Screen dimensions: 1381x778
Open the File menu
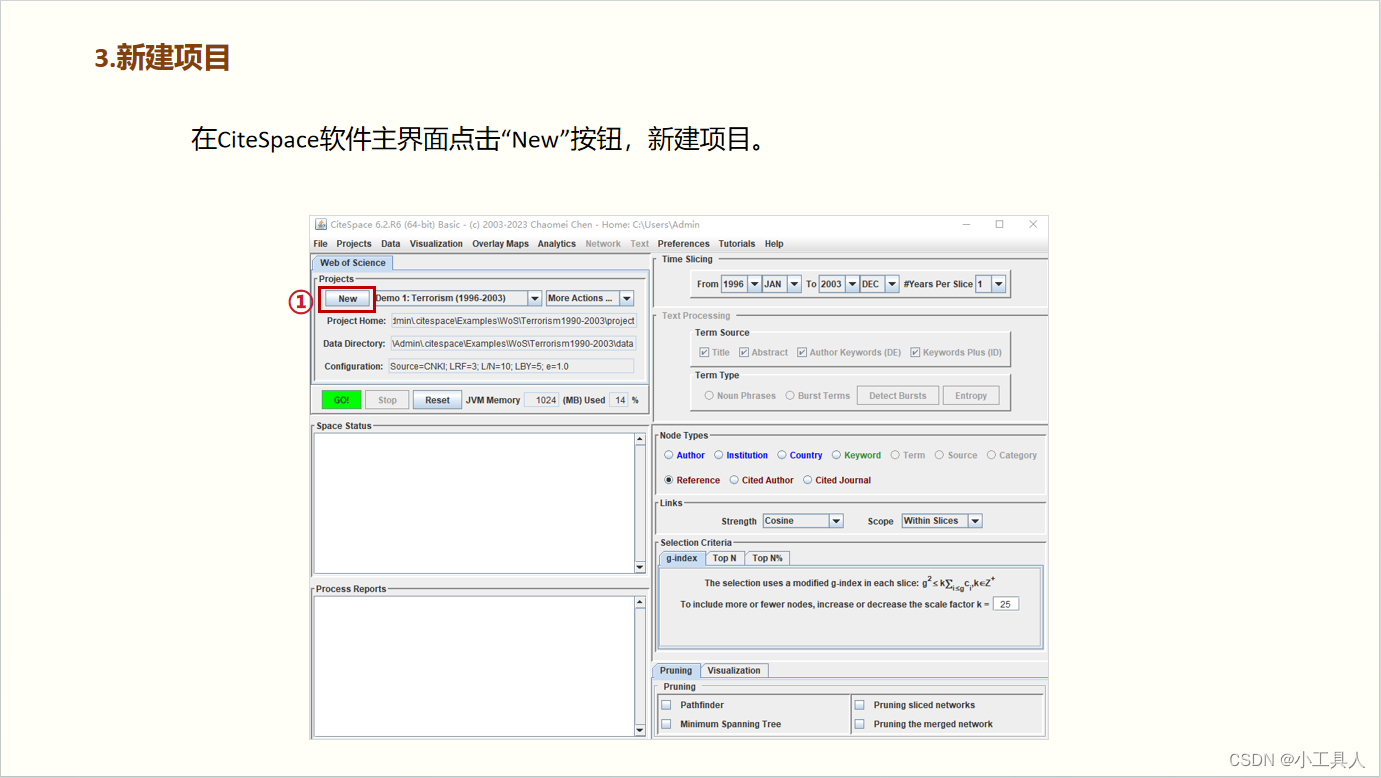320,243
